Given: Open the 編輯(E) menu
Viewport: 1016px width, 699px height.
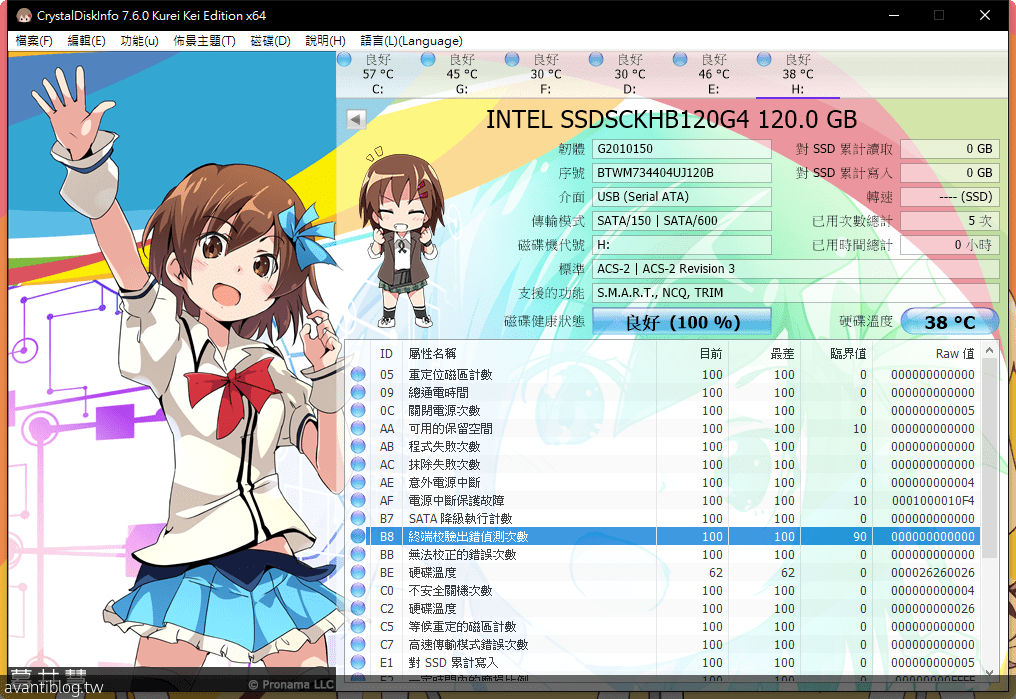Looking at the screenshot, I should point(86,41).
